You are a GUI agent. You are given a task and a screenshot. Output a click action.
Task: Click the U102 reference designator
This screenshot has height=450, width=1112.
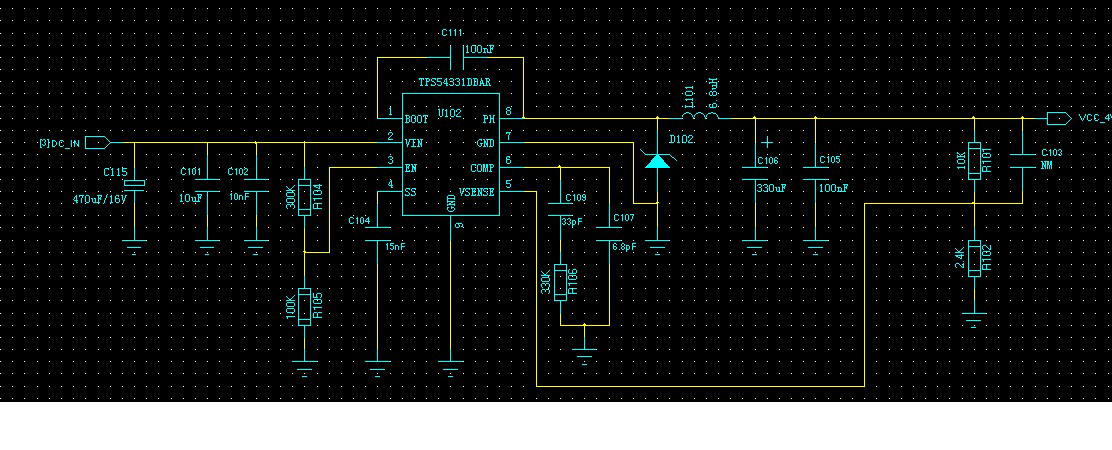[x=450, y=113]
